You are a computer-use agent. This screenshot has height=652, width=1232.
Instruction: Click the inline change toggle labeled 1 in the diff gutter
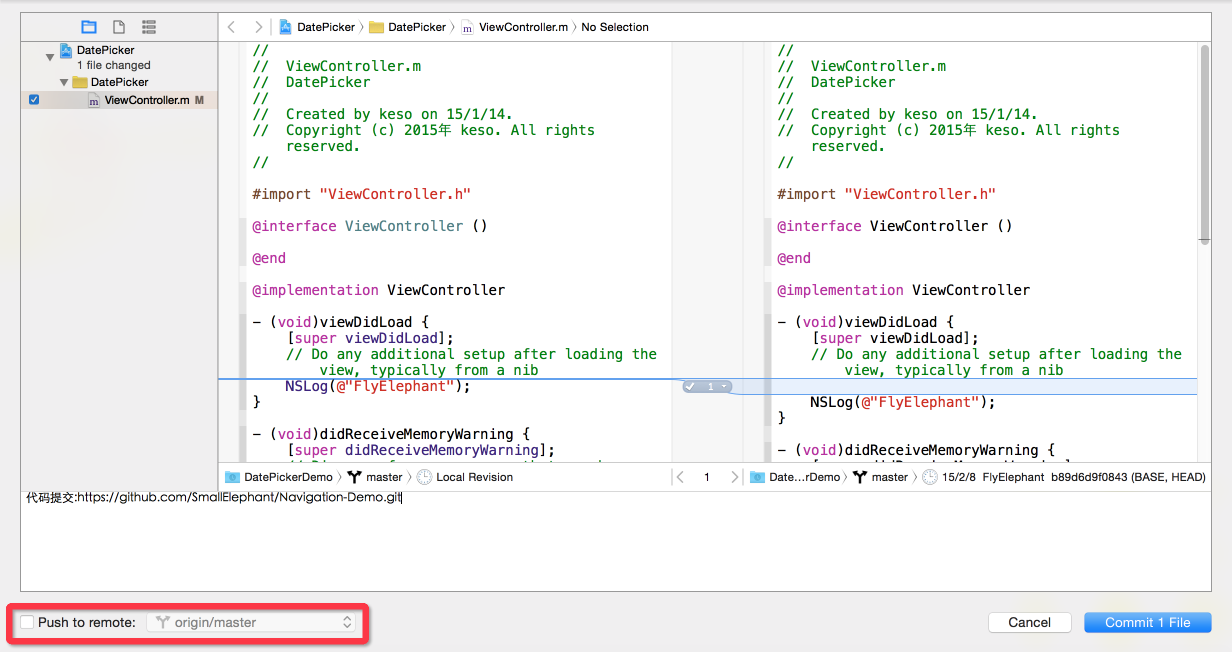(x=707, y=386)
